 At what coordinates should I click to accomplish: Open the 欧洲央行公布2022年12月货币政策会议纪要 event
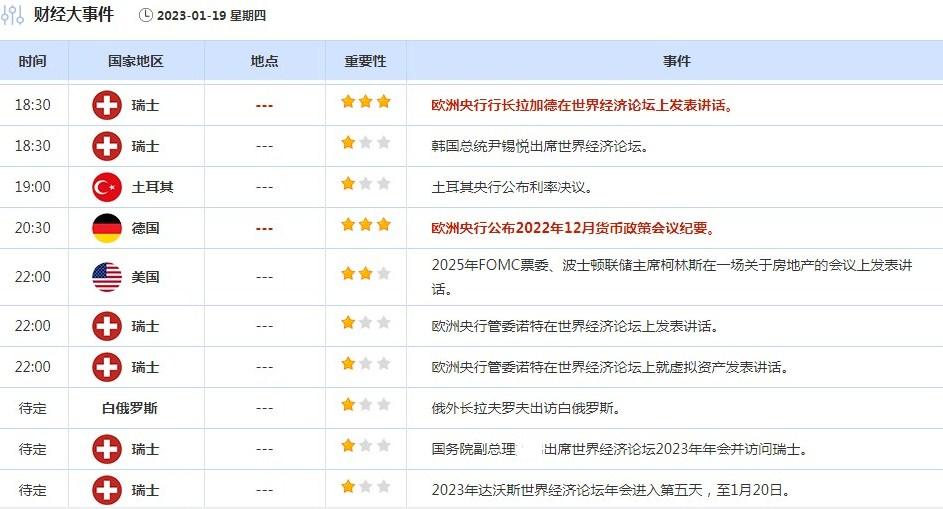pos(574,228)
